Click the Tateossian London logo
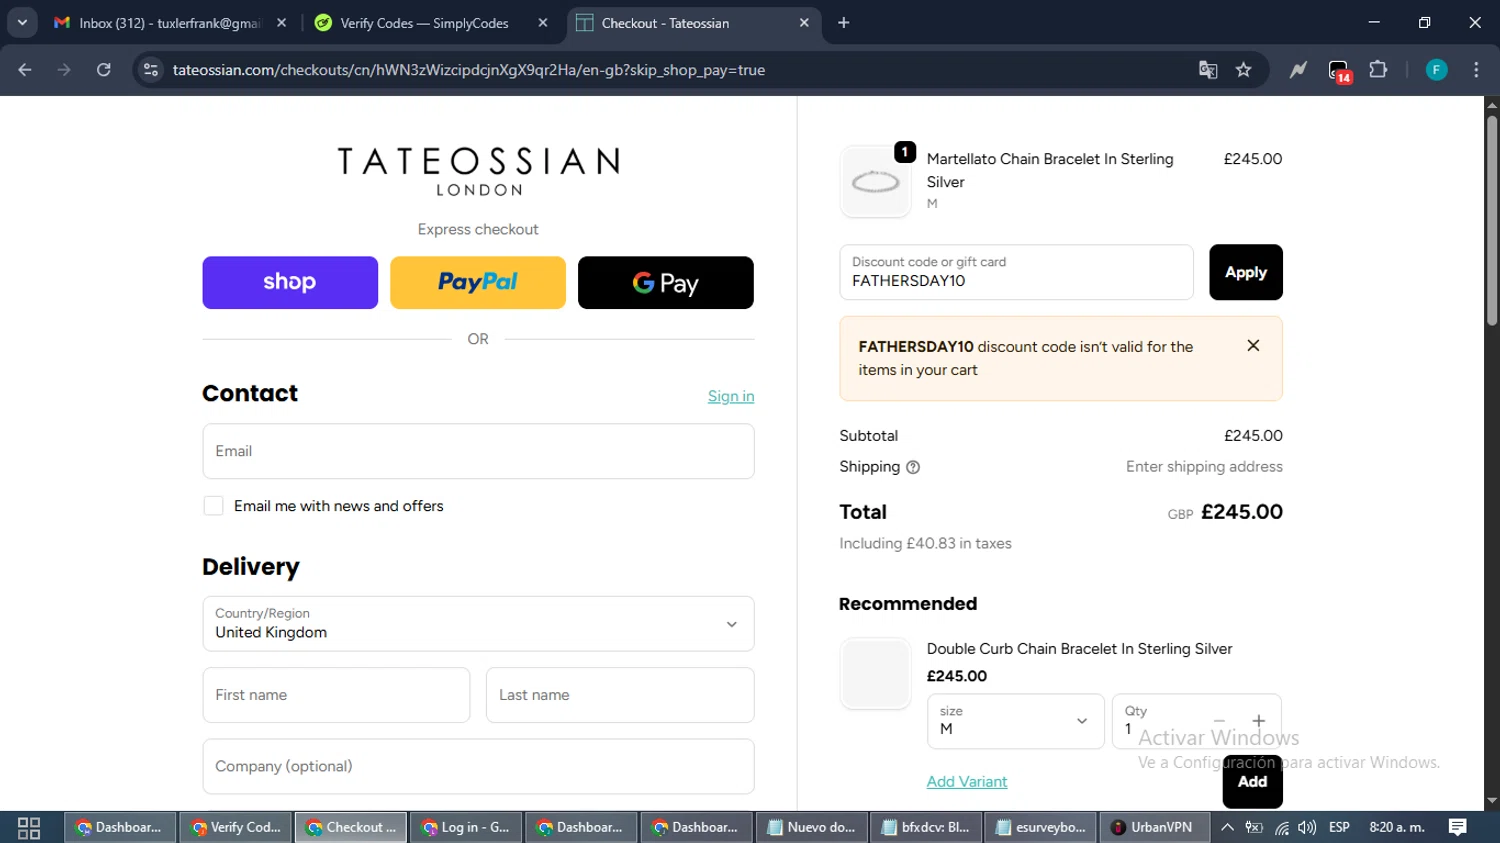Viewport: 1500px width, 843px height. [478, 172]
